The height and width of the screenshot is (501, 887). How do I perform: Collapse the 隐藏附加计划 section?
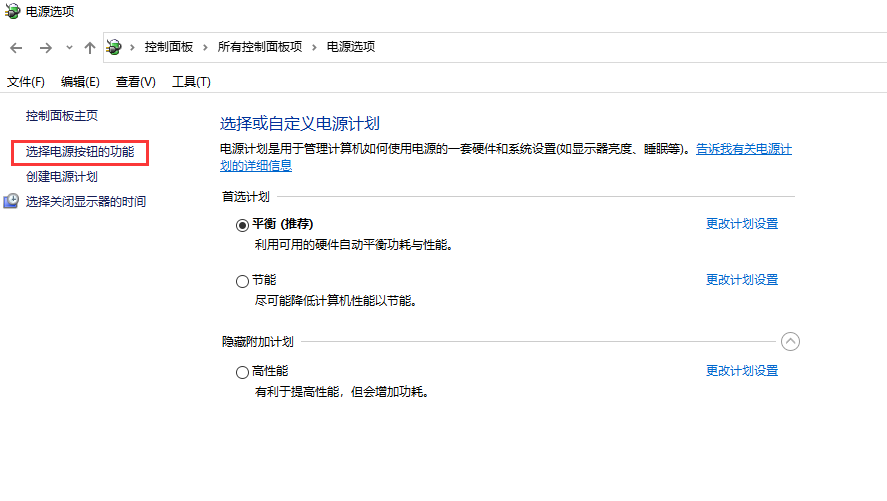[x=790, y=342]
